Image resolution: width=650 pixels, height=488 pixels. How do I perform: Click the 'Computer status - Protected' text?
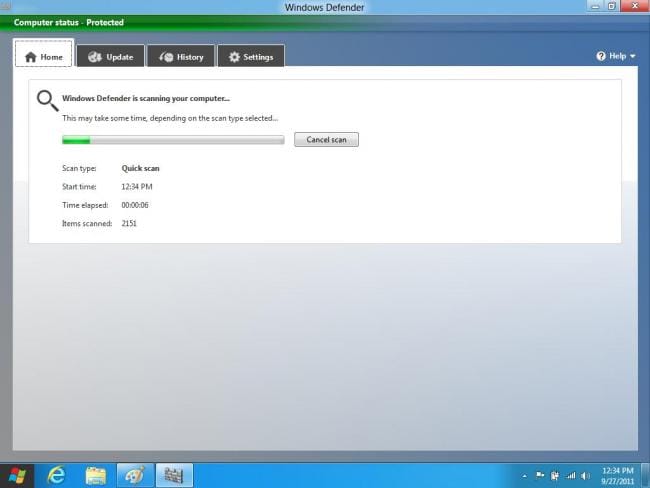pyautogui.click(x=69, y=22)
